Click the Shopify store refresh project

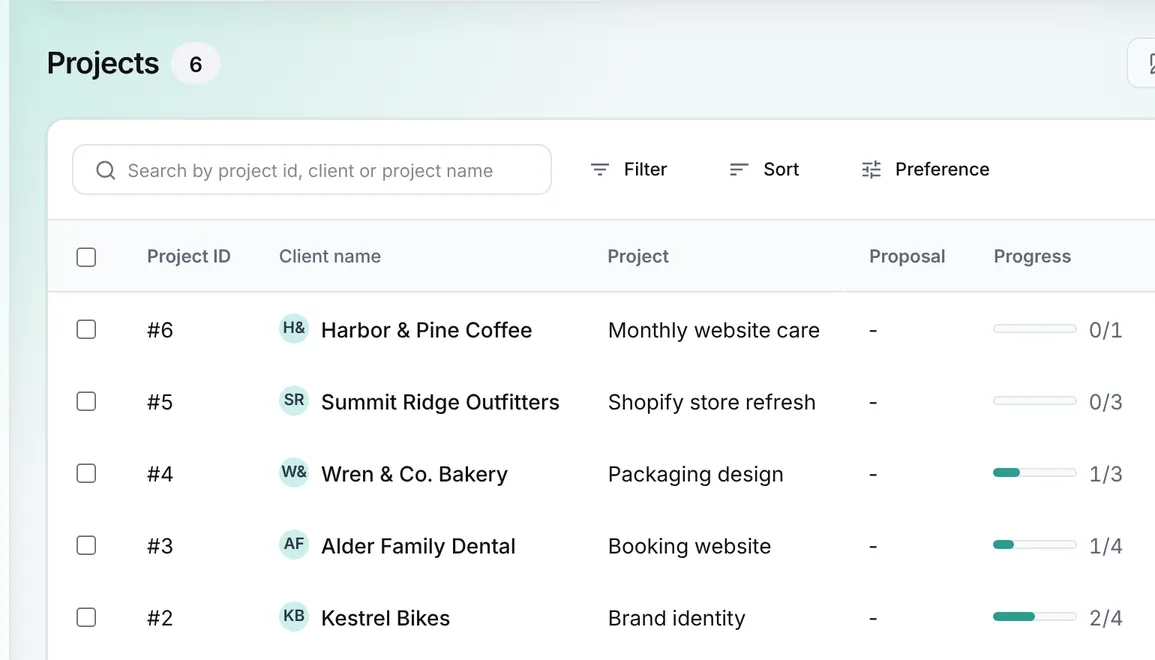pos(712,402)
